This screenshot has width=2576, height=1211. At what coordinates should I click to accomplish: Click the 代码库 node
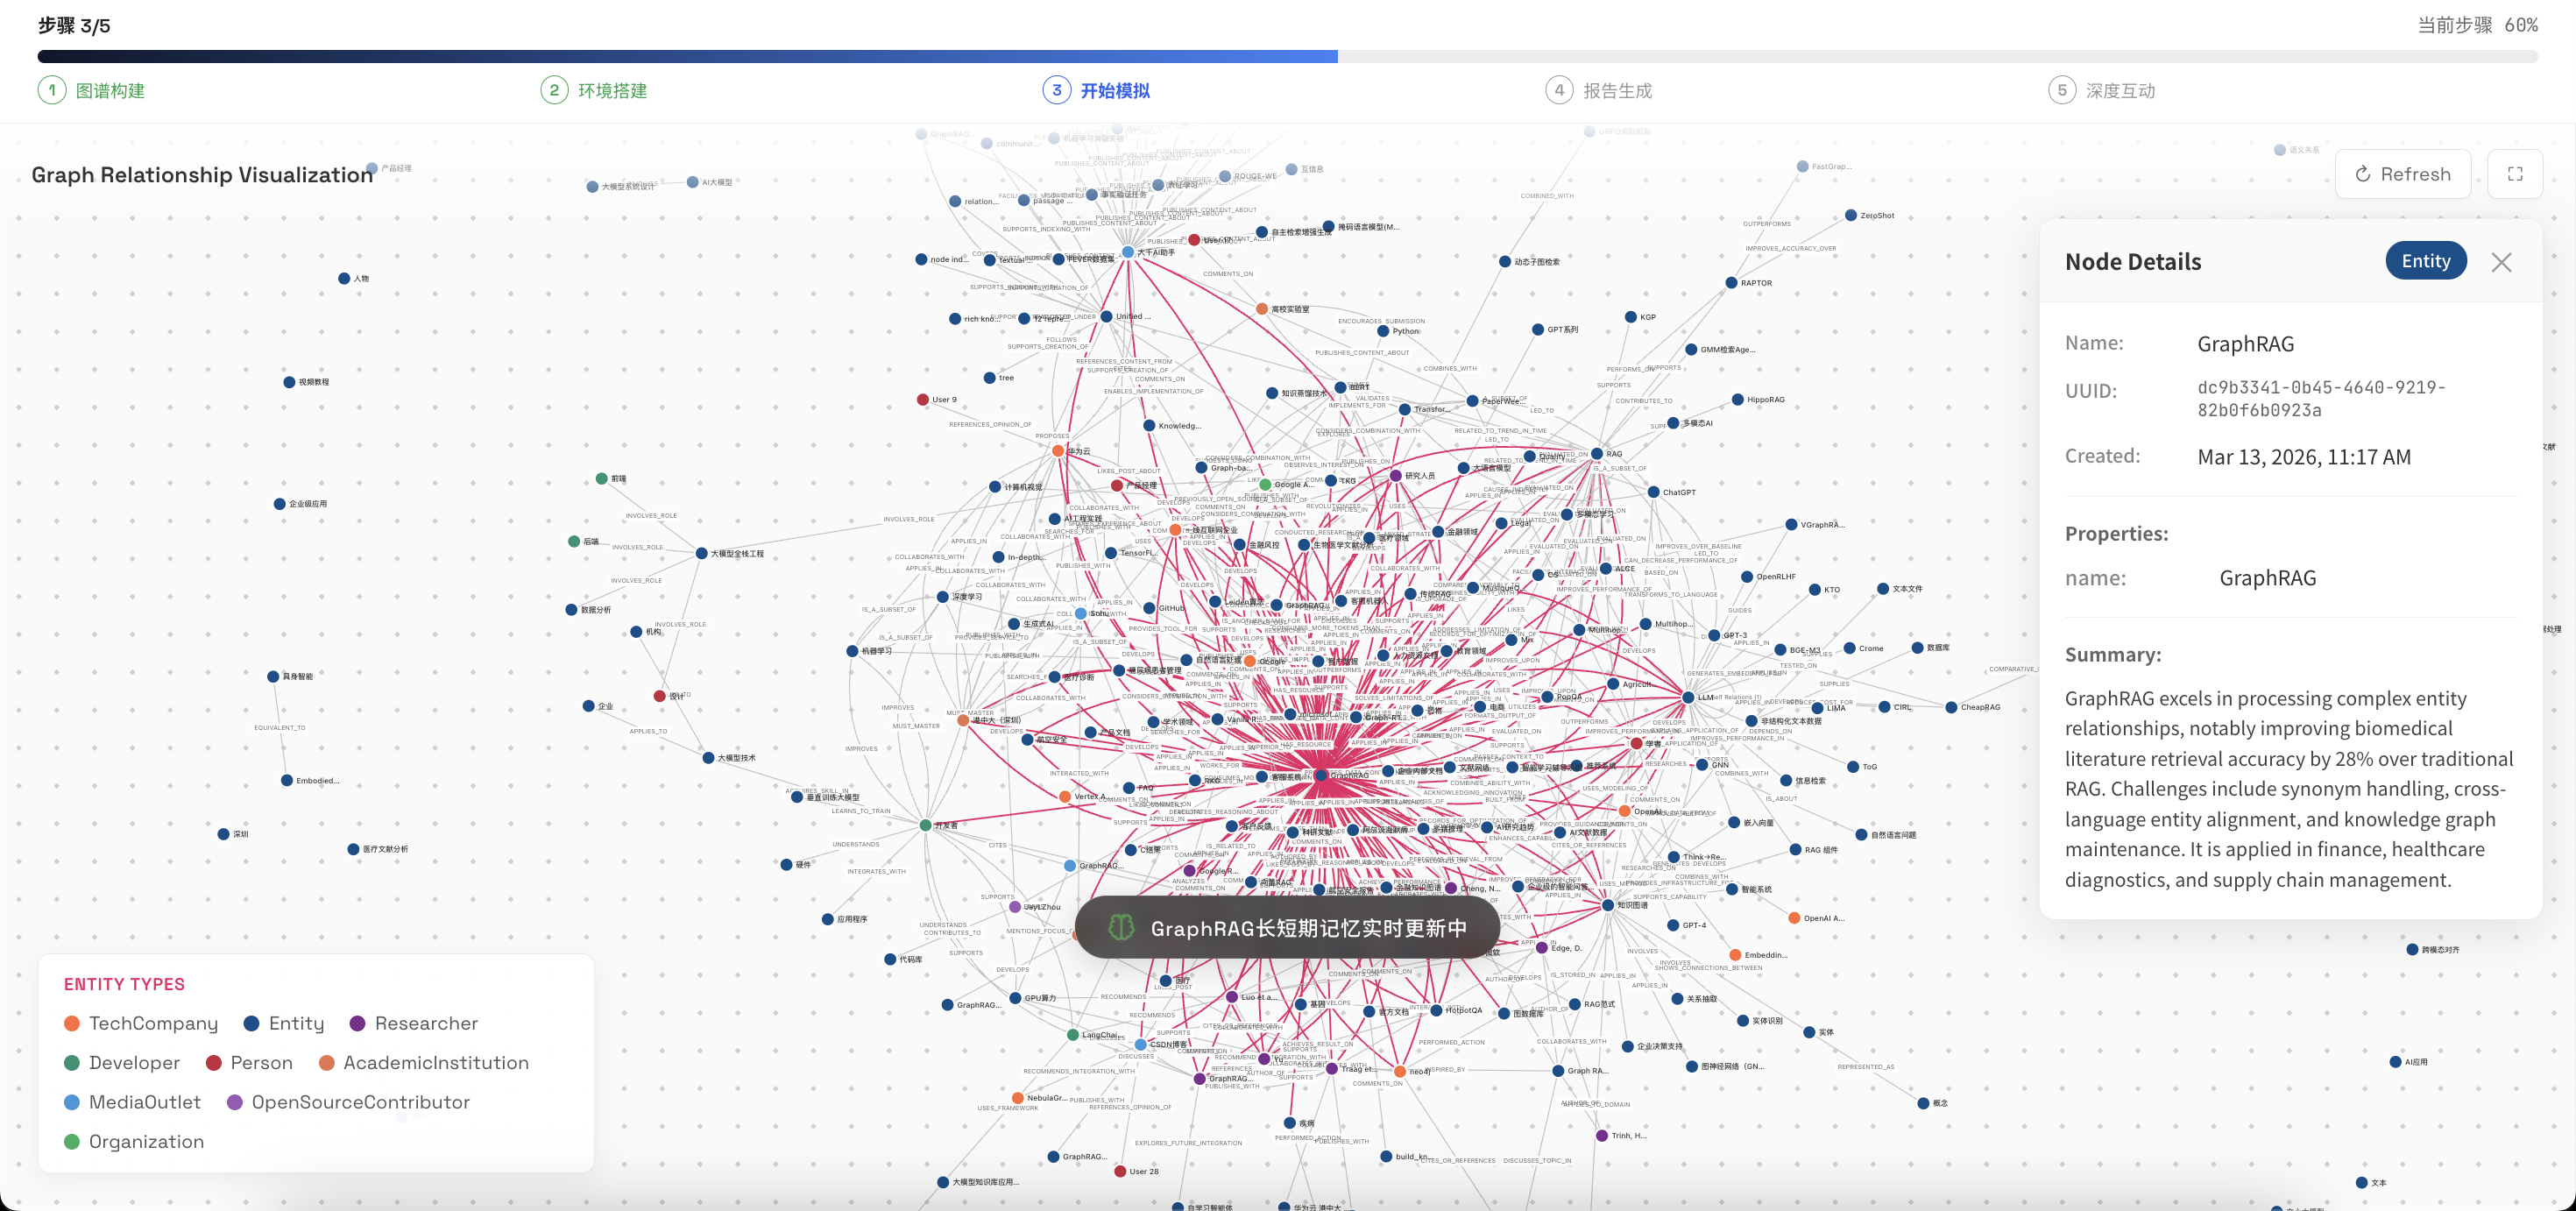coord(890,960)
